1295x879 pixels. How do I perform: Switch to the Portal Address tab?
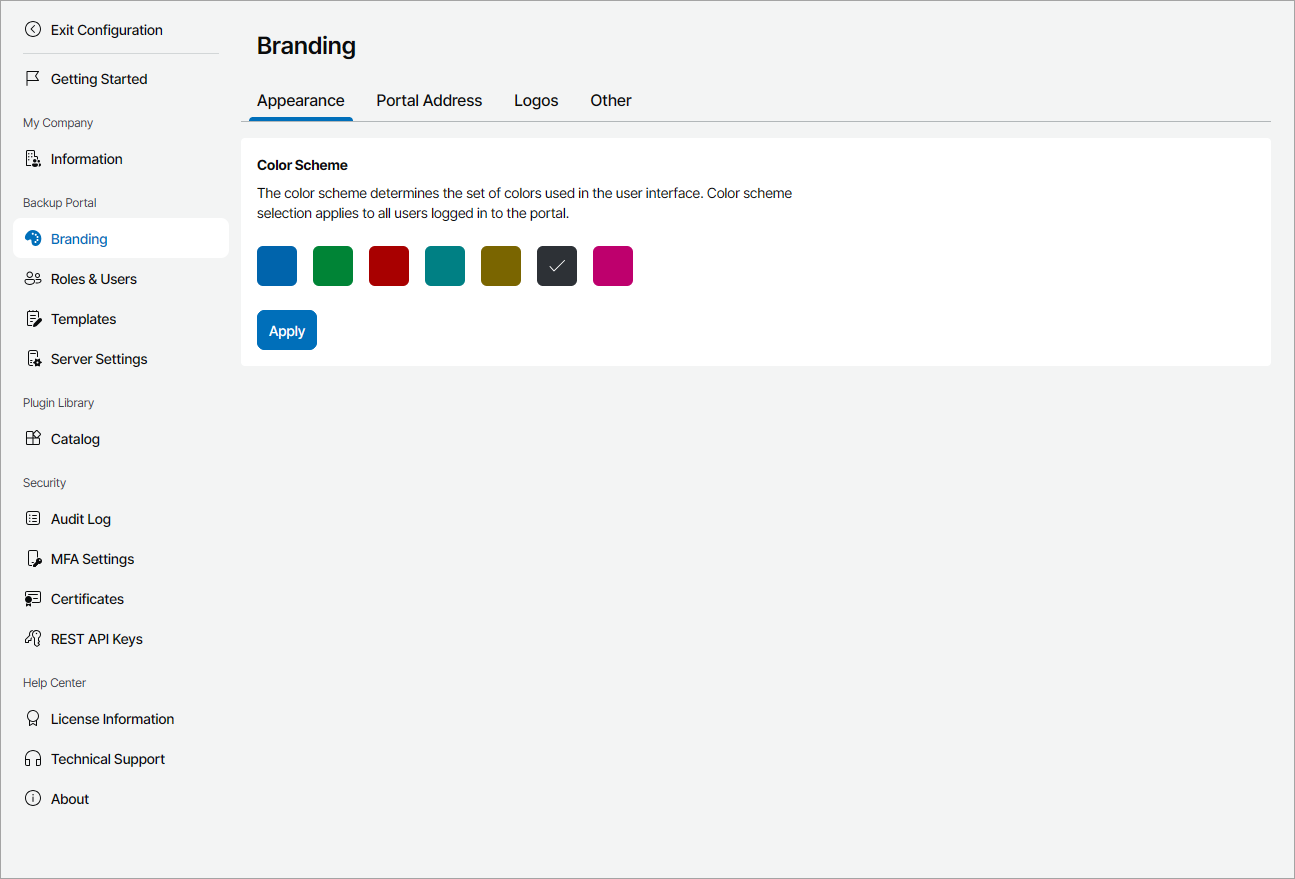click(x=429, y=100)
